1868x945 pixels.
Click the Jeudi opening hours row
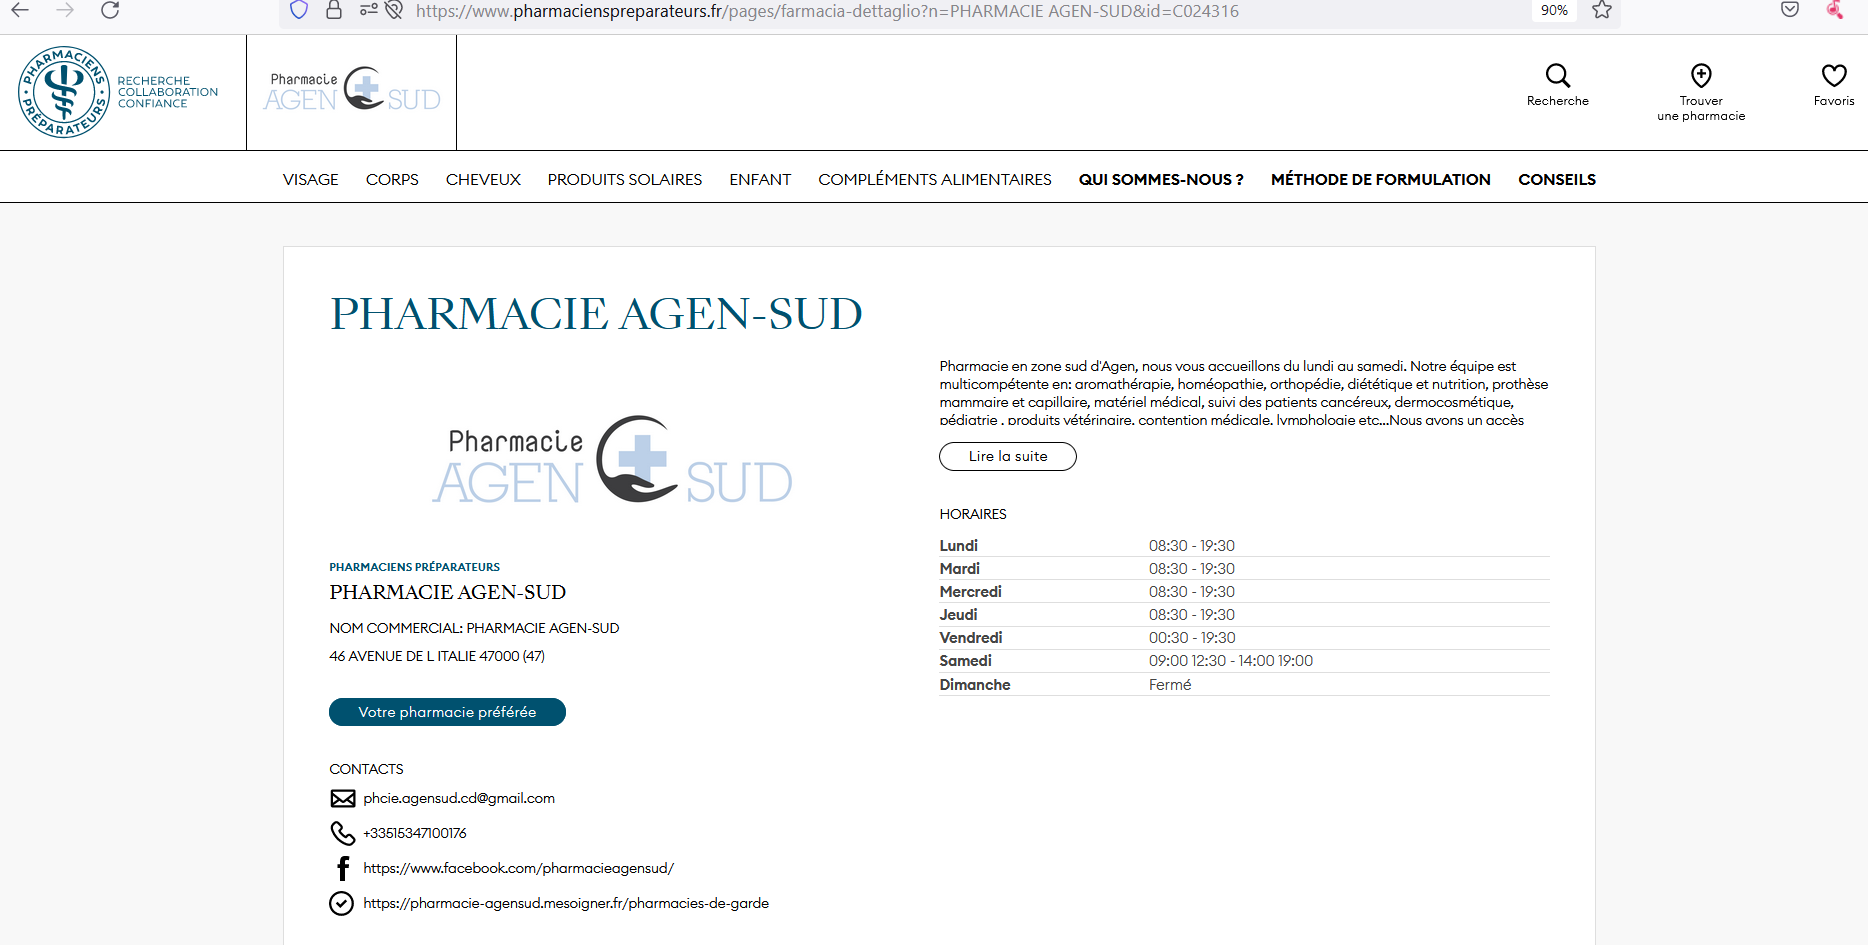[x=1244, y=615]
